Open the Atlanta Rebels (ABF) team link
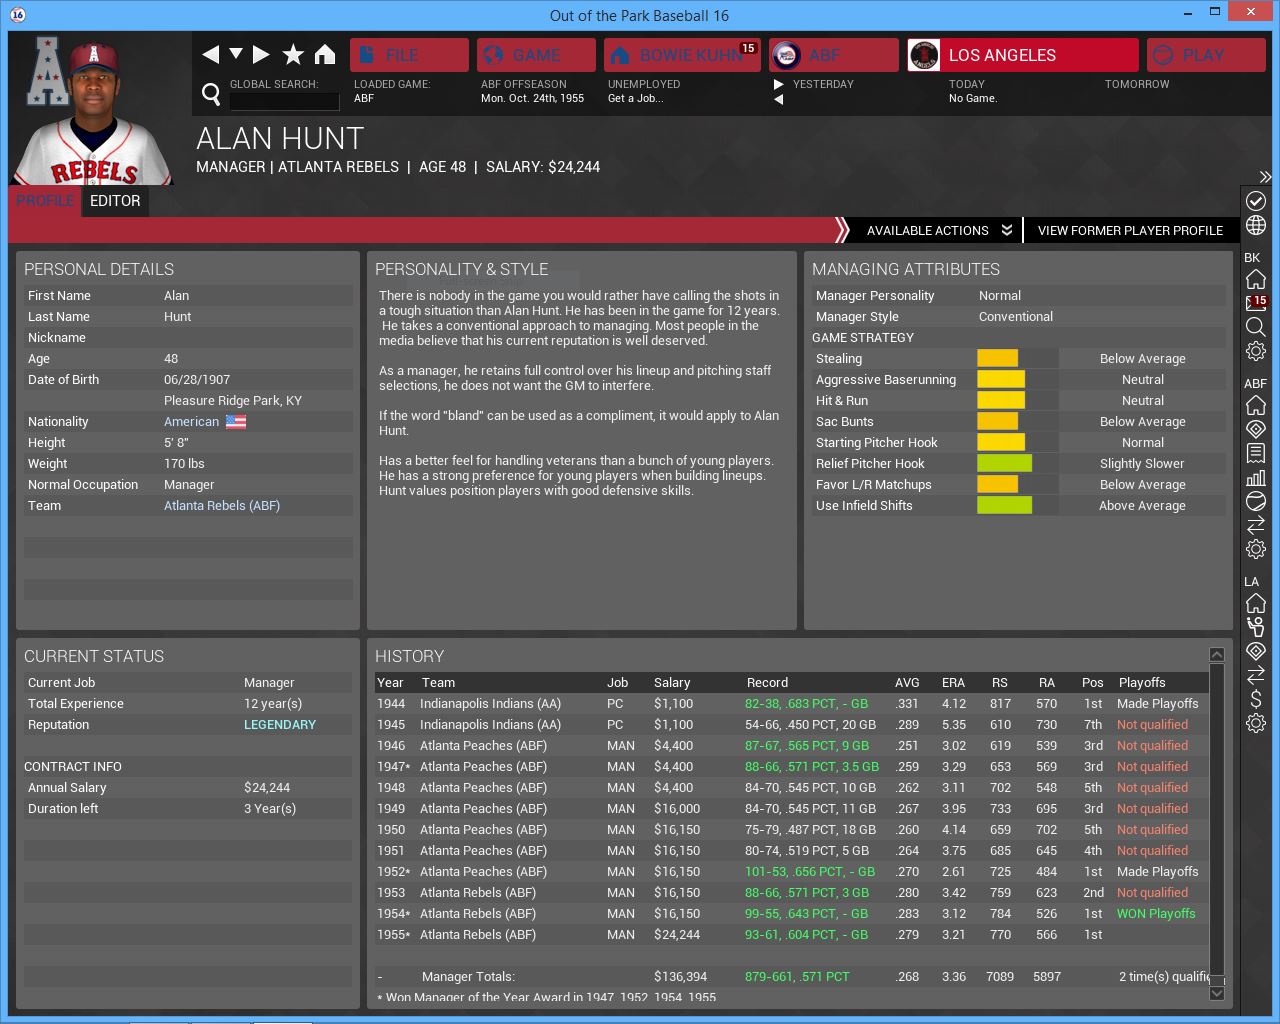 click(x=222, y=506)
